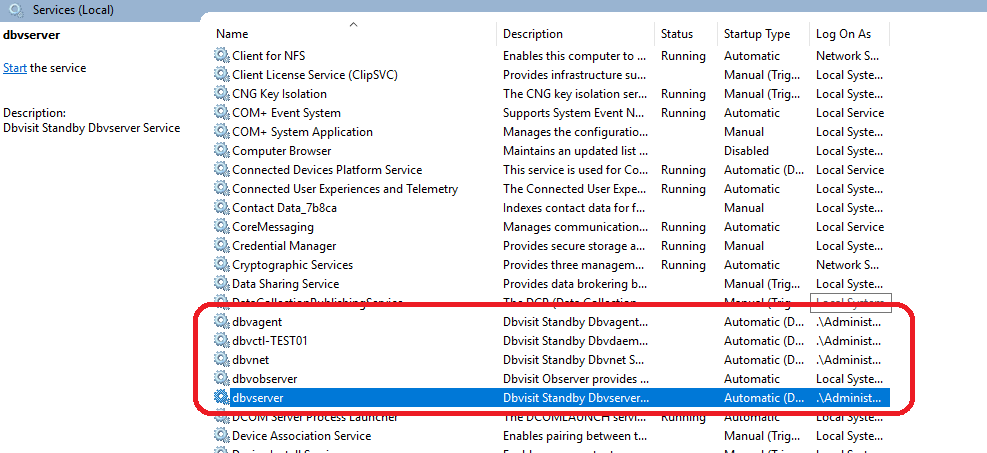Select the dbvserver gear icon

coord(222,398)
